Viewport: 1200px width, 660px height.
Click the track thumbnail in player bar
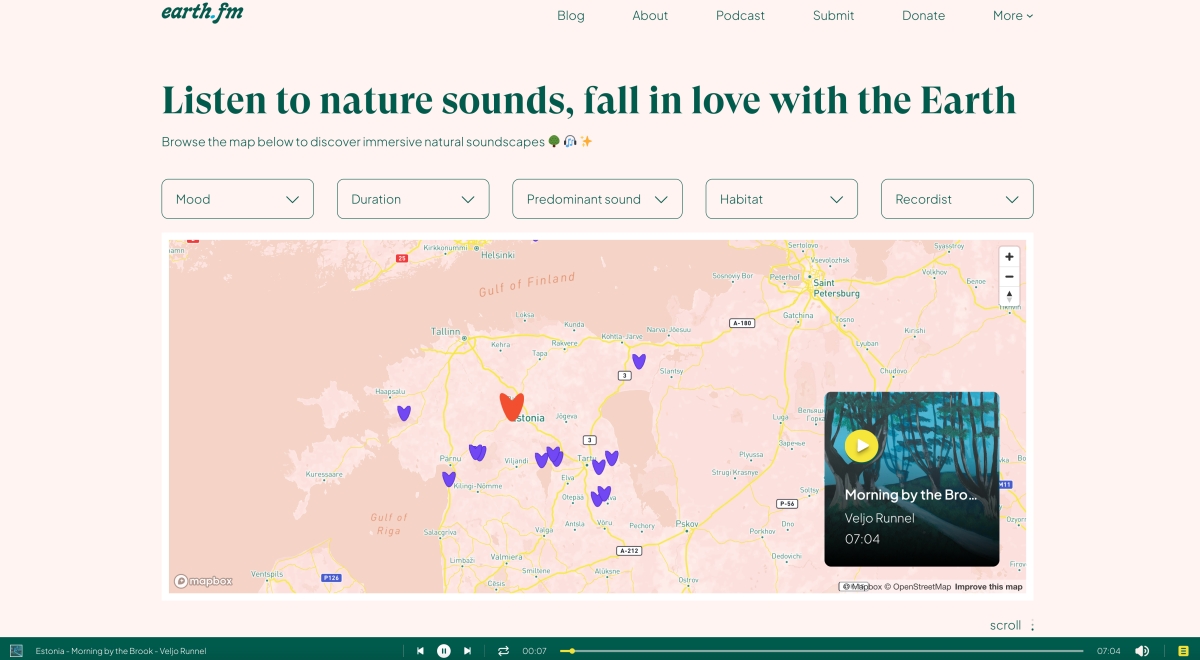tap(16, 651)
